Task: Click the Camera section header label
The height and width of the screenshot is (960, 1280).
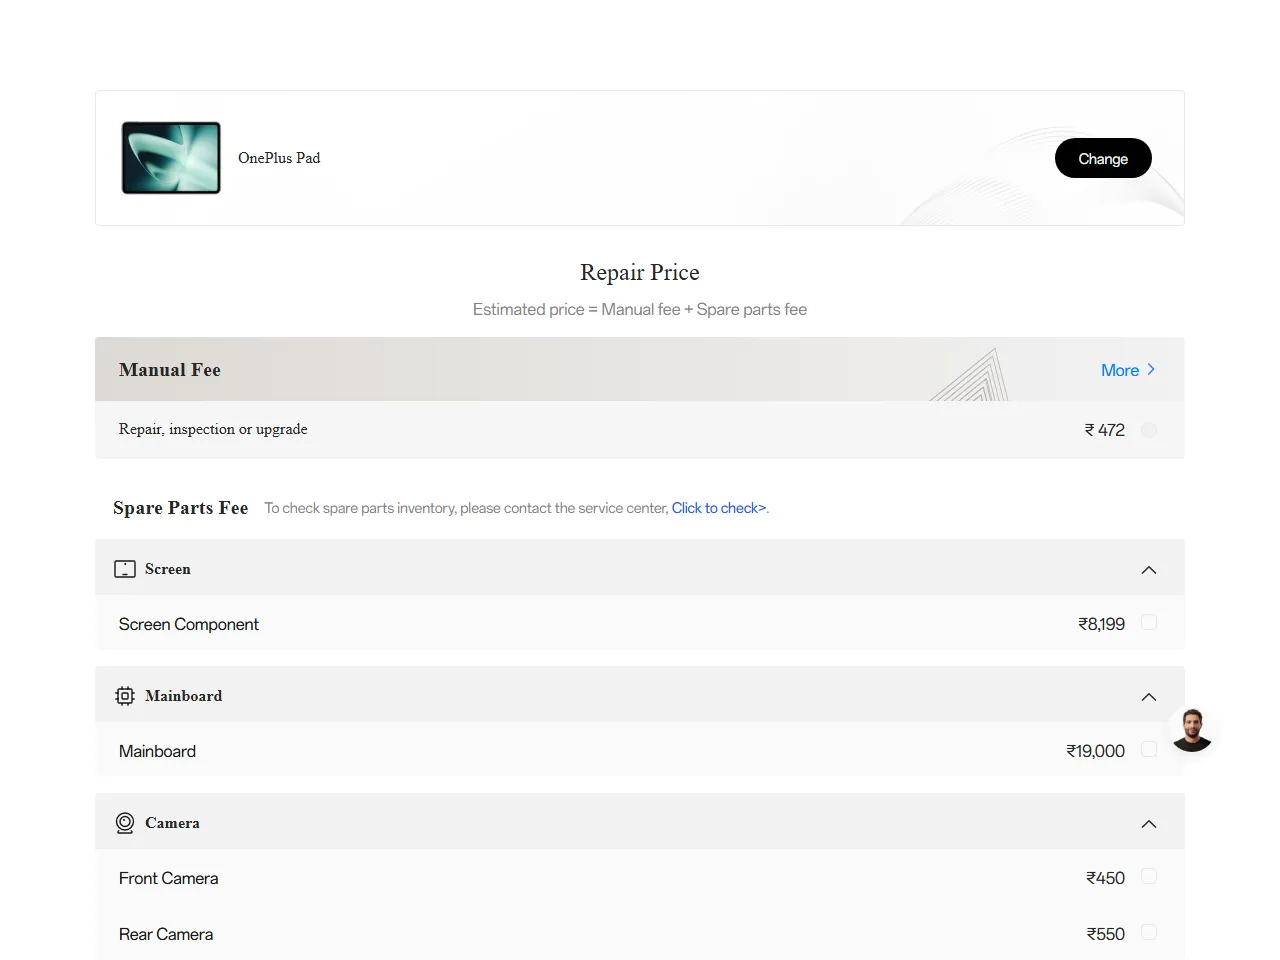Action: (x=172, y=823)
